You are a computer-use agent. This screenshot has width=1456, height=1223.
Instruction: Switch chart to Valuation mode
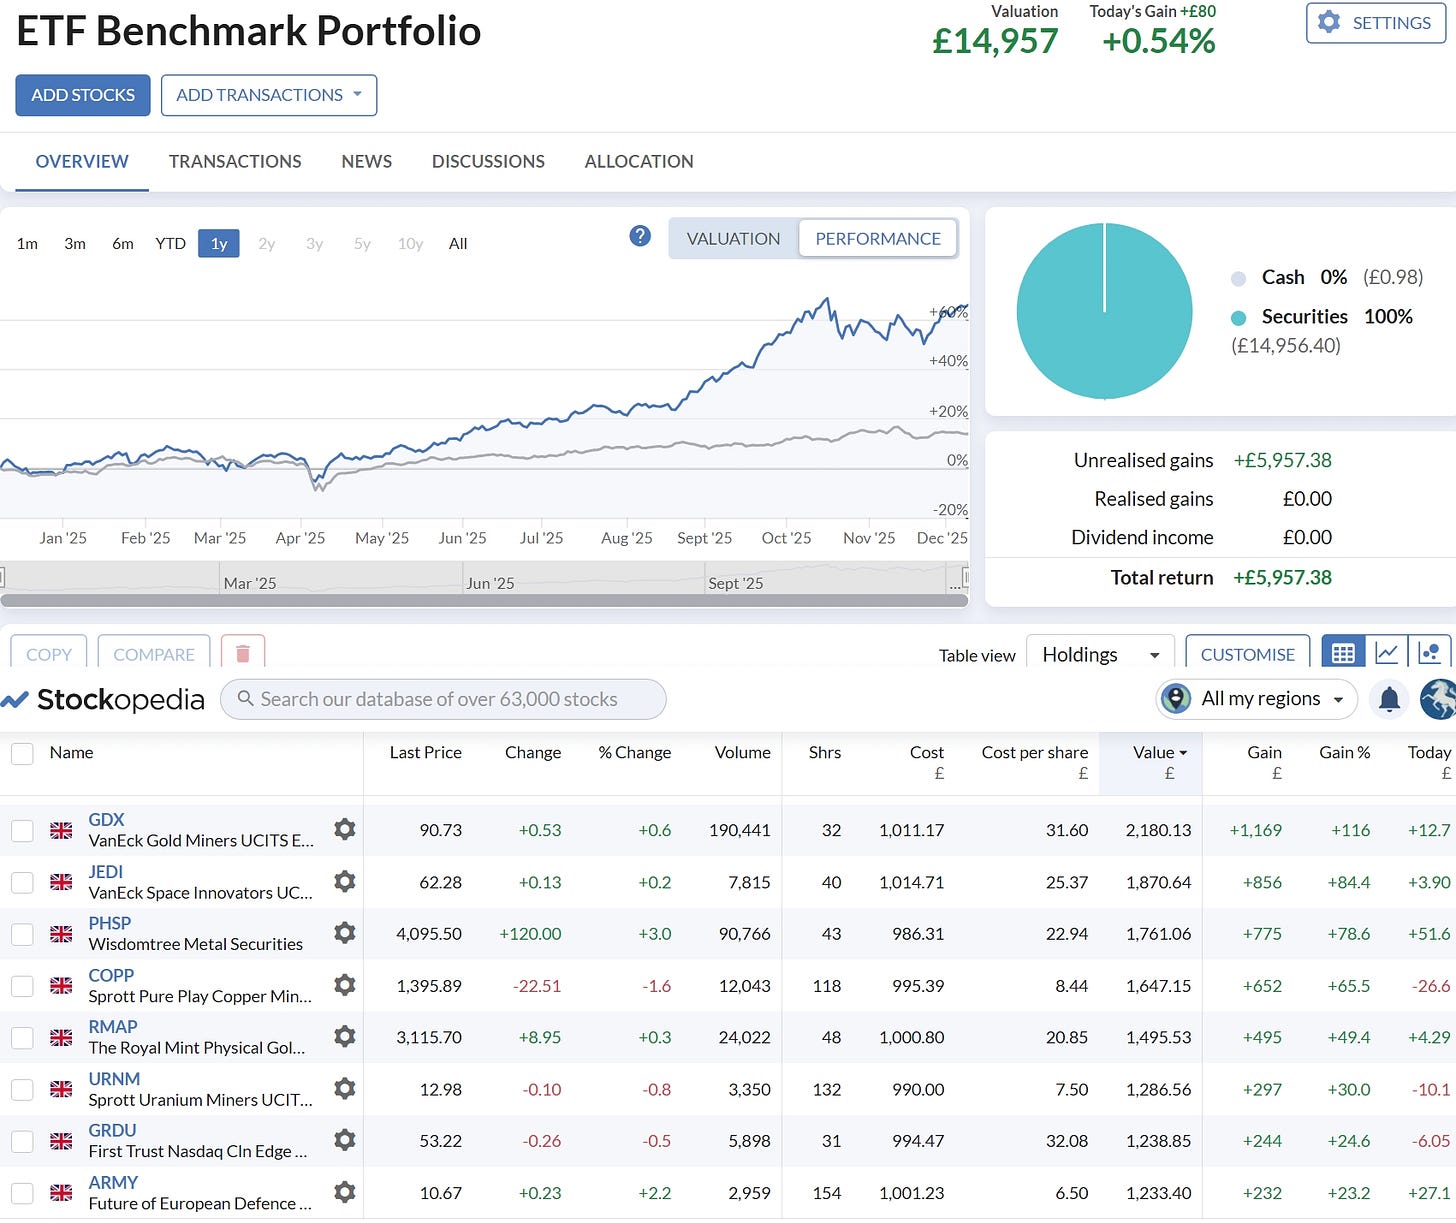tap(733, 239)
